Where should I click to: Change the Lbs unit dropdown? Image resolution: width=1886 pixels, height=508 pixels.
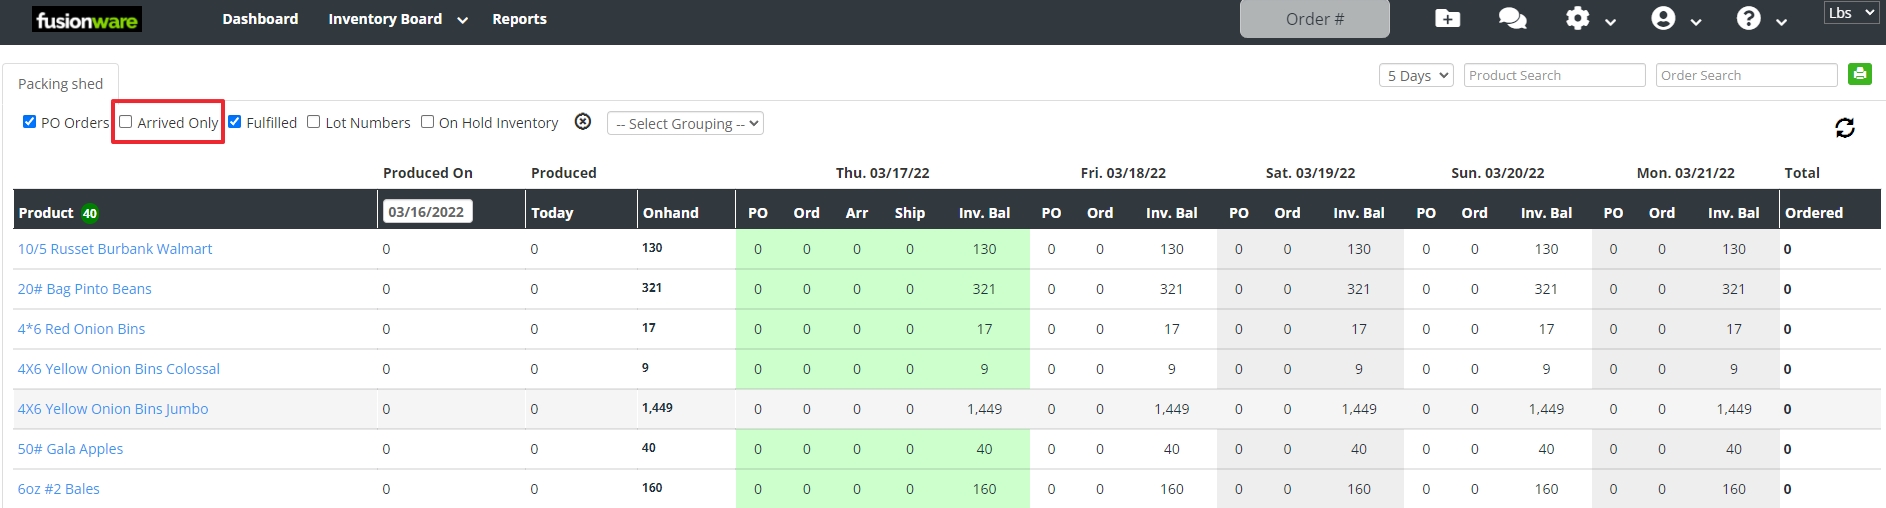[1850, 13]
